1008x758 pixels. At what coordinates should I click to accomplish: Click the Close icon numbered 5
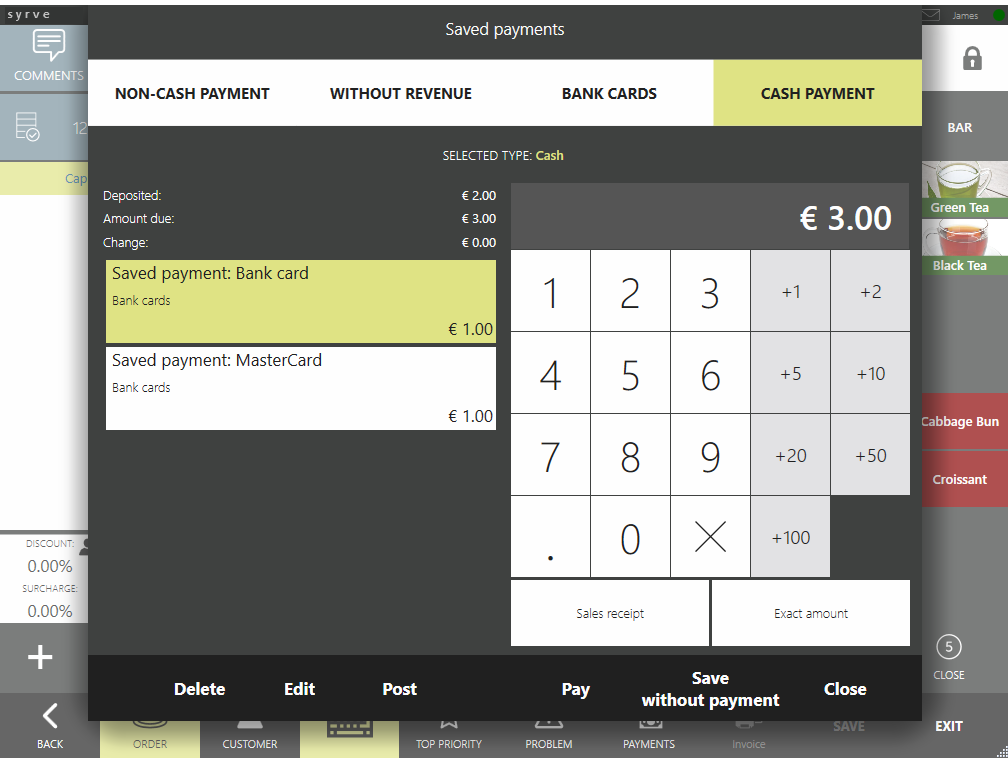tap(948, 647)
